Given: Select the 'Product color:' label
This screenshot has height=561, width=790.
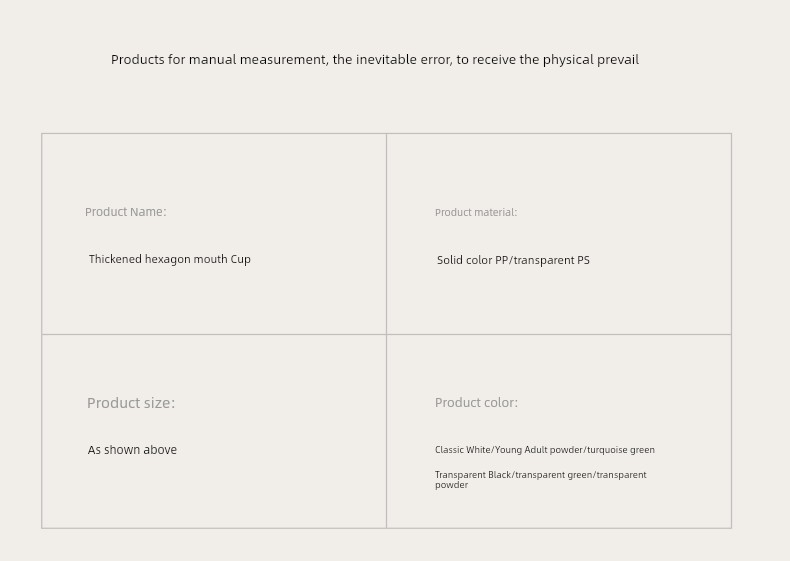Looking at the screenshot, I should tap(477, 403).
